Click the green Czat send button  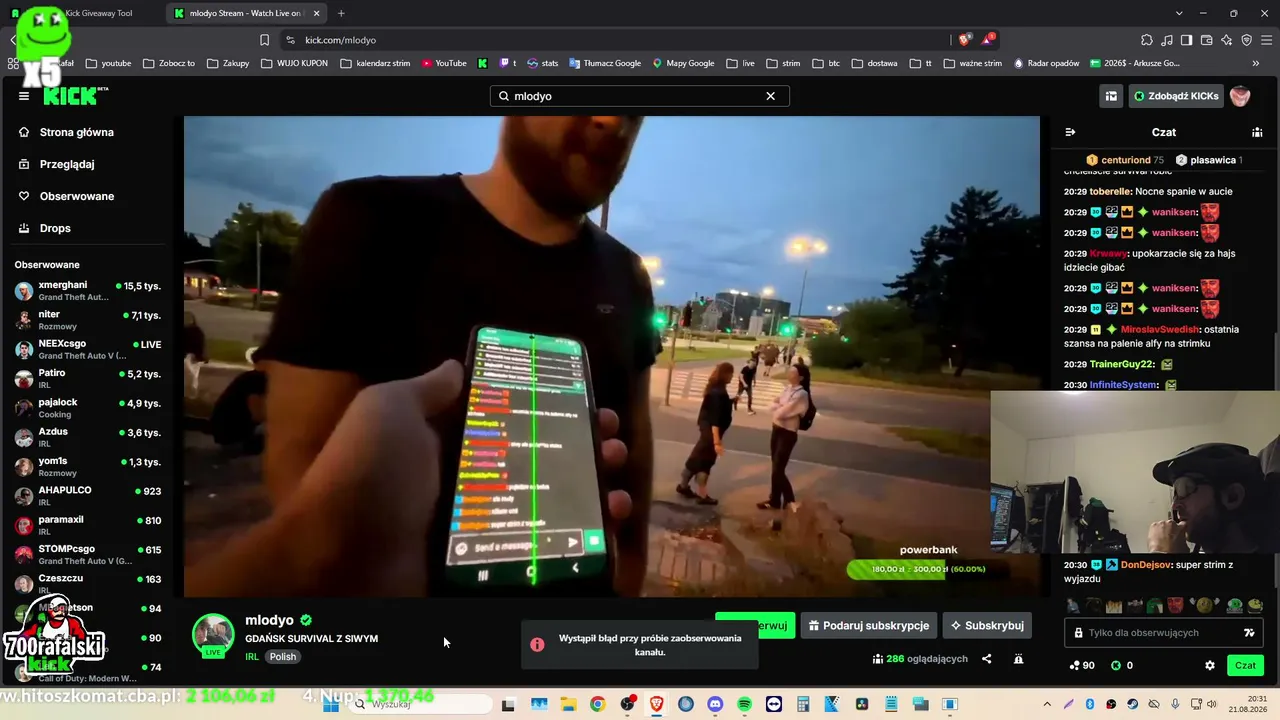[x=1245, y=665]
